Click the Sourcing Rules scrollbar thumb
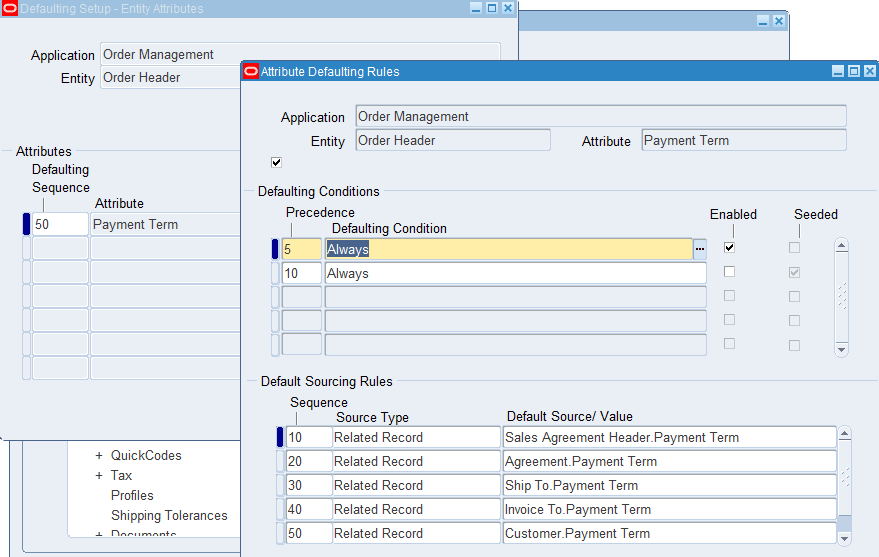Viewport: 879px width, 557px height. click(x=844, y=523)
